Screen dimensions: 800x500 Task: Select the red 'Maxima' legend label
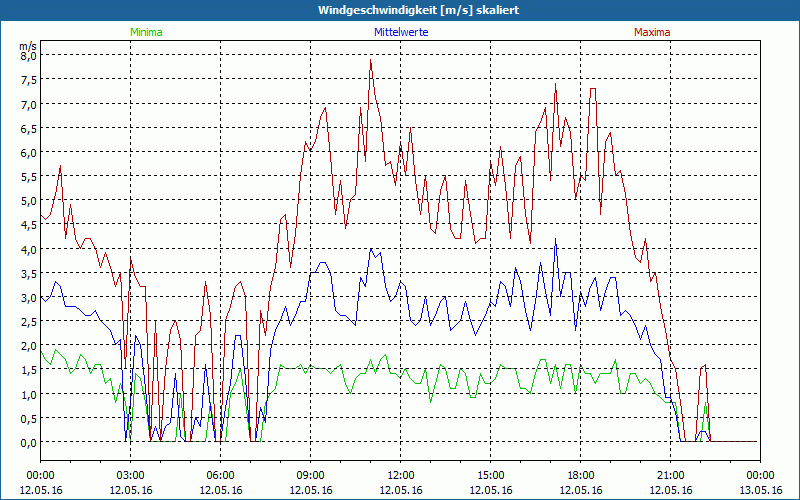tap(652, 32)
